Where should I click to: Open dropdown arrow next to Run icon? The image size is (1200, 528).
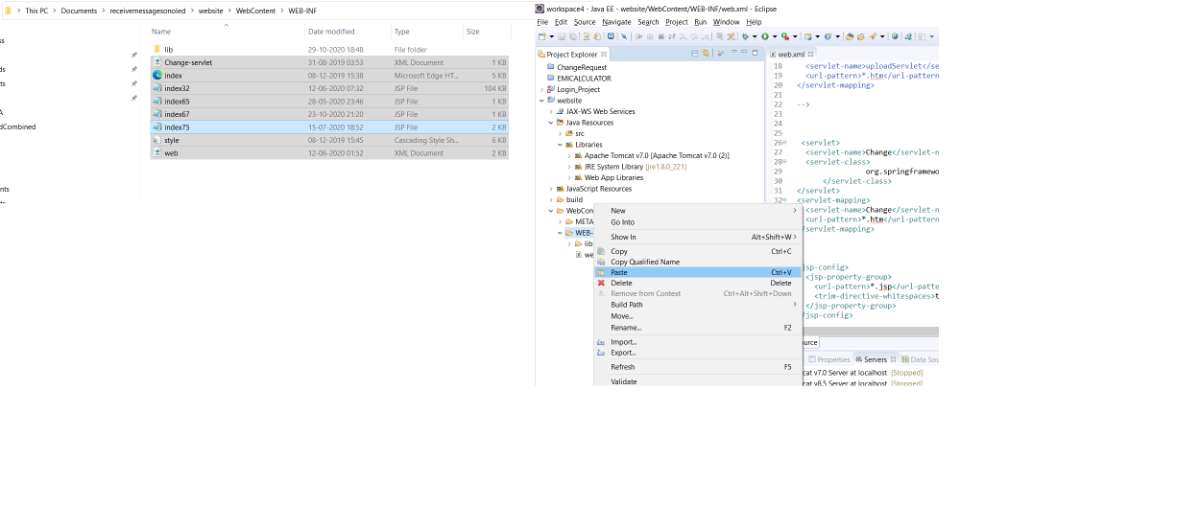point(774,36)
